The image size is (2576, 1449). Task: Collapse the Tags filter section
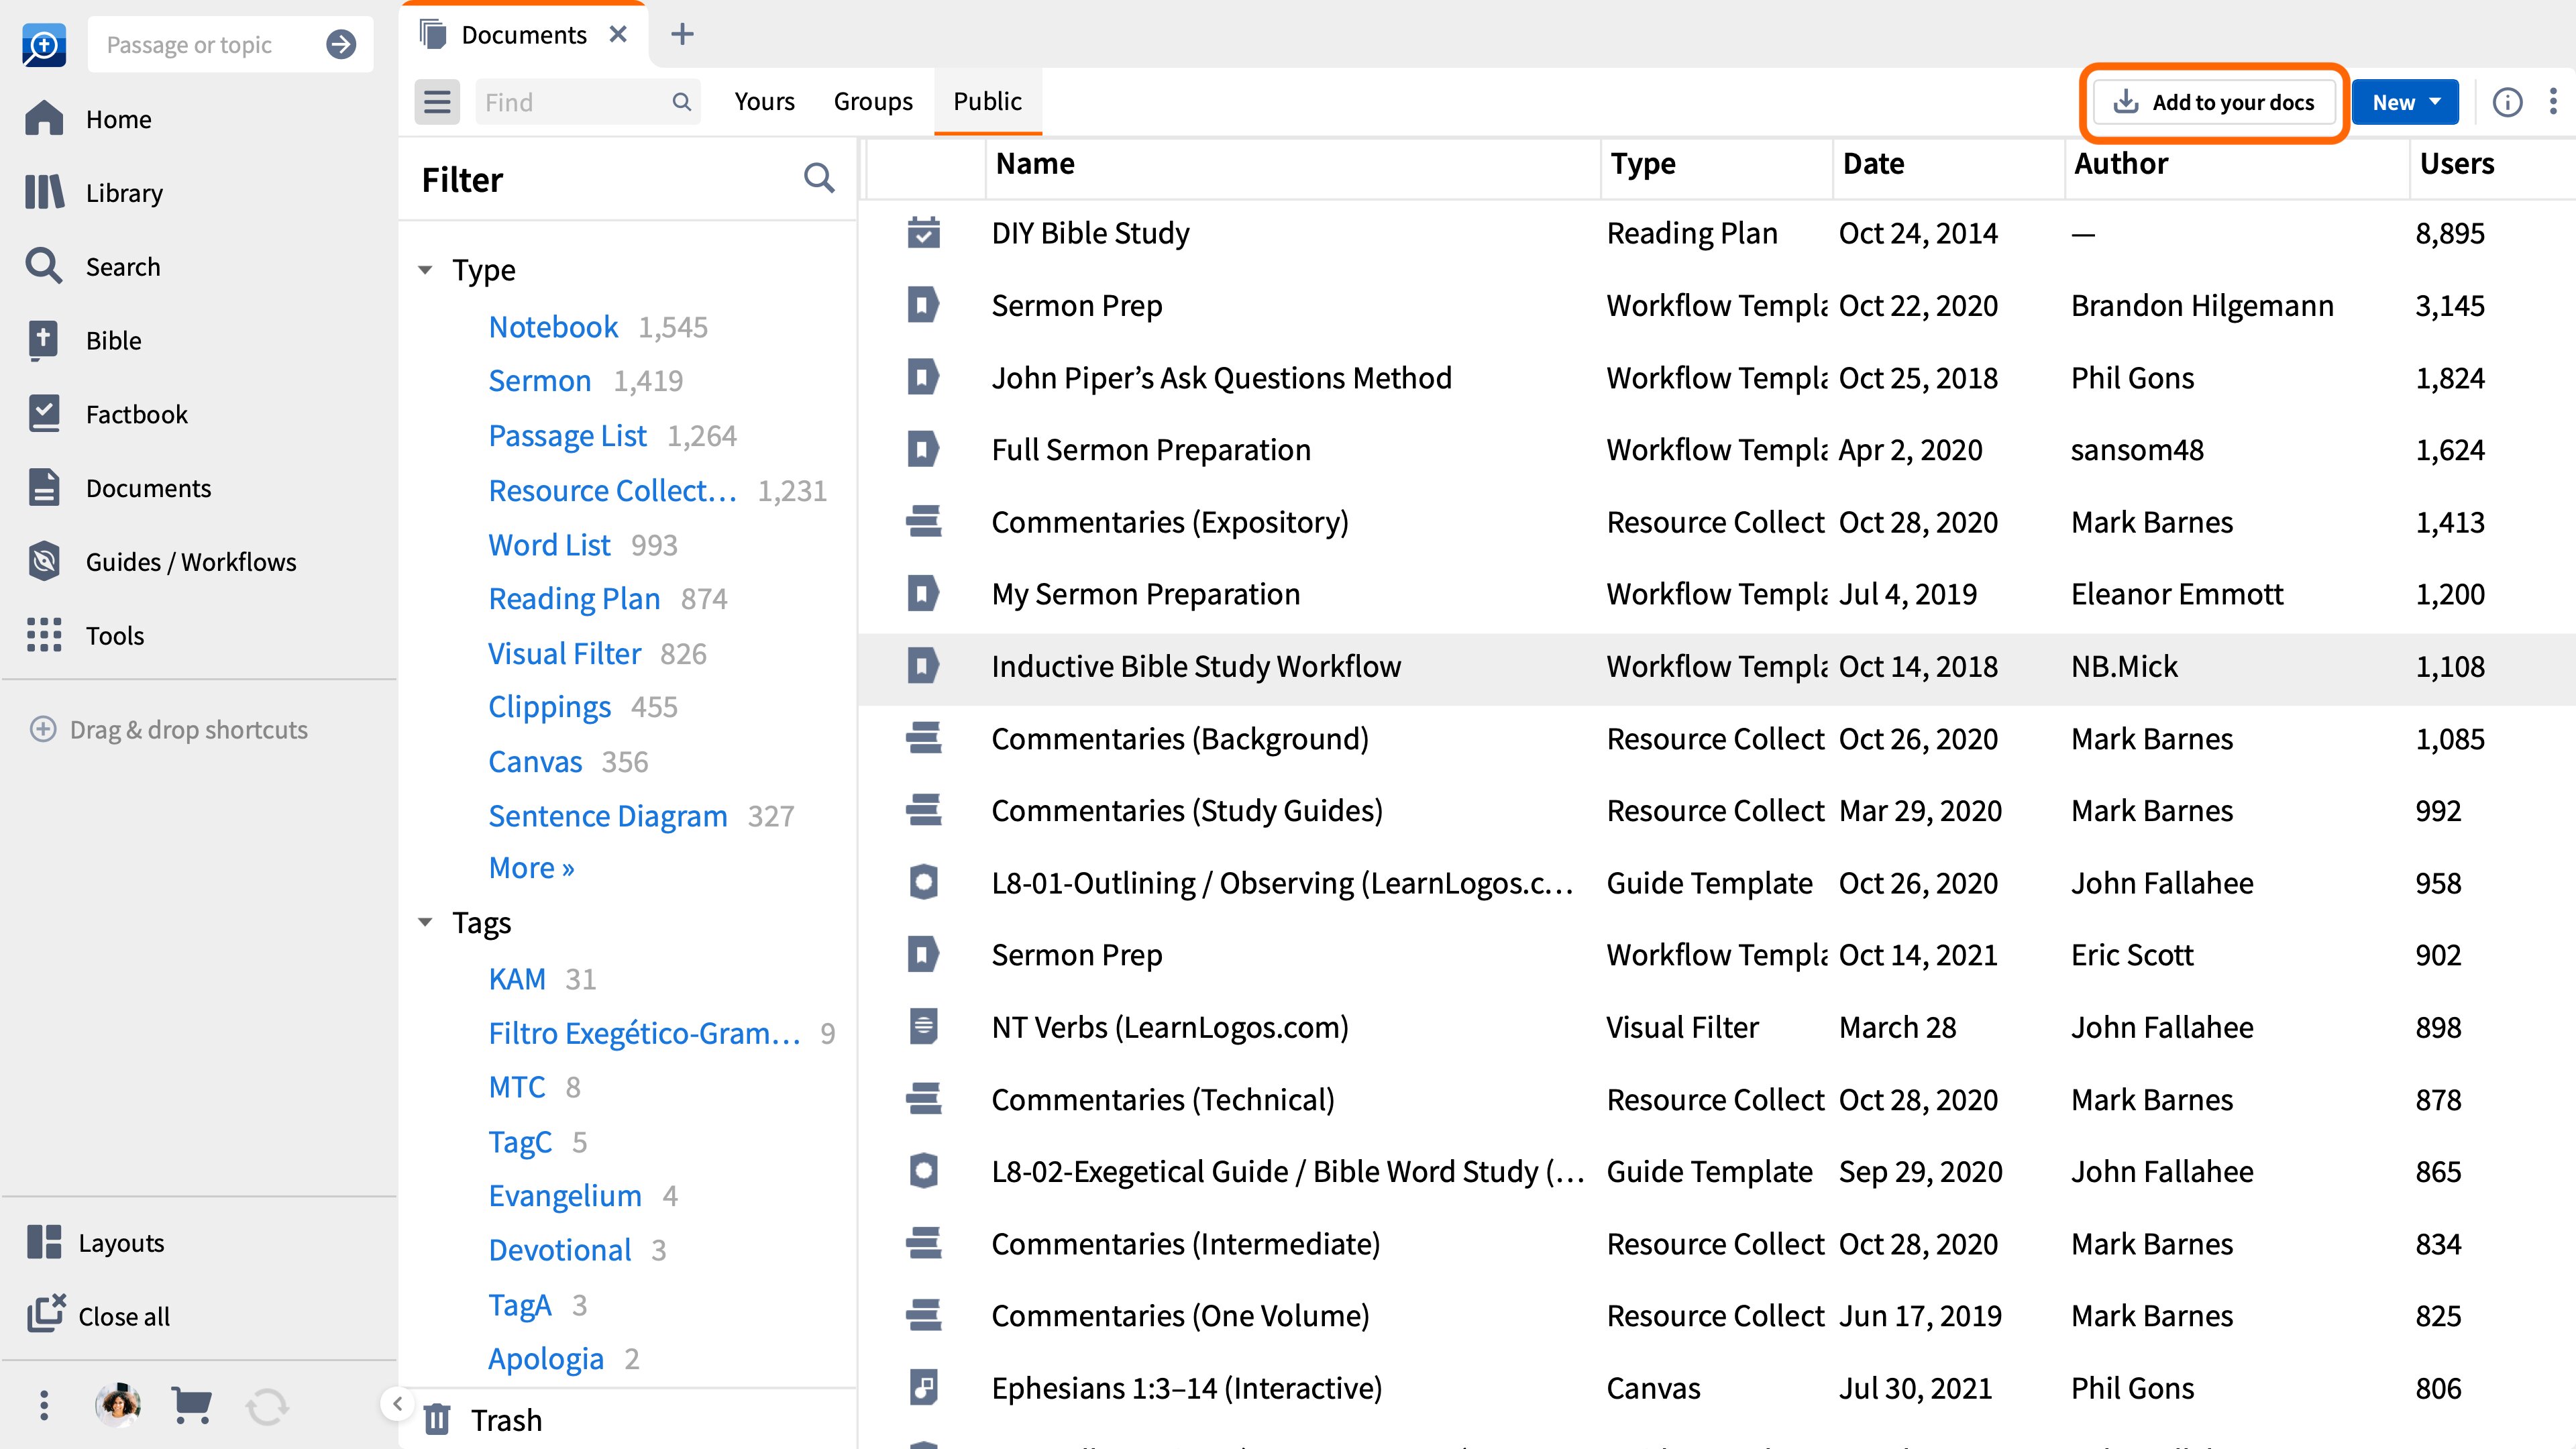click(x=425, y=922)
